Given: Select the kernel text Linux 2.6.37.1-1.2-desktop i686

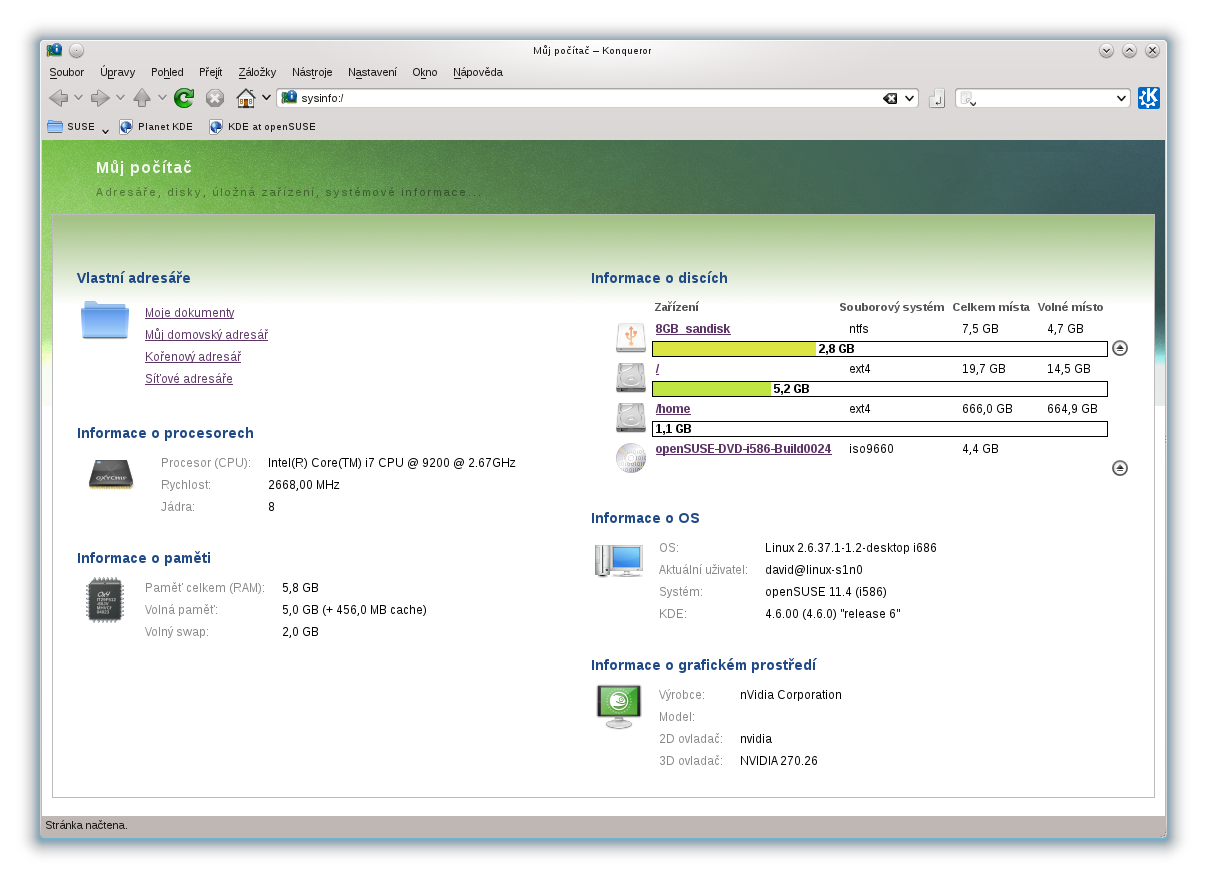Looking at the screenshot, I should [851, 548].
